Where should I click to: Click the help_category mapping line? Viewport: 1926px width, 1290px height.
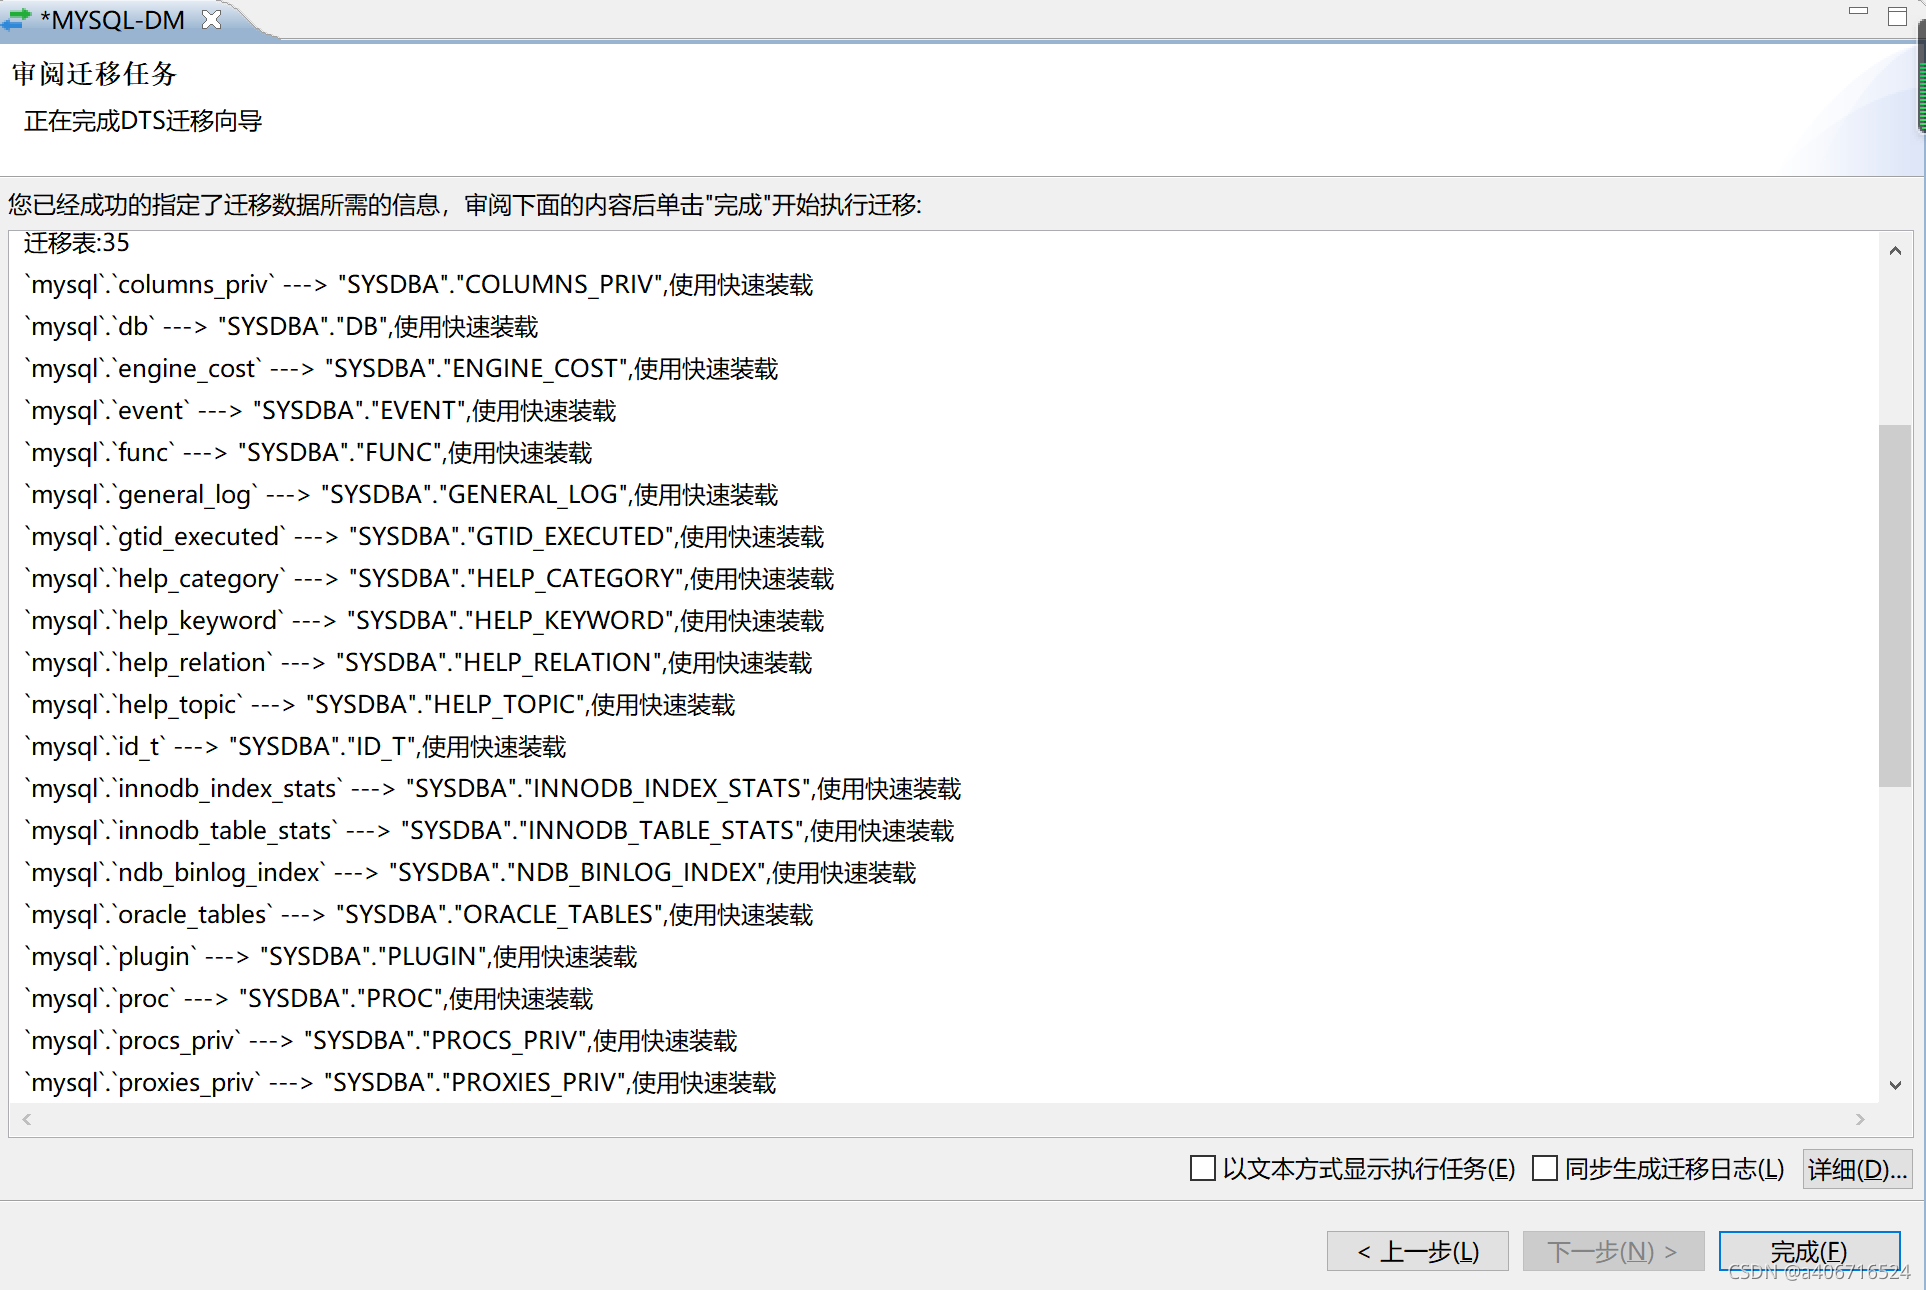[429, 579]
